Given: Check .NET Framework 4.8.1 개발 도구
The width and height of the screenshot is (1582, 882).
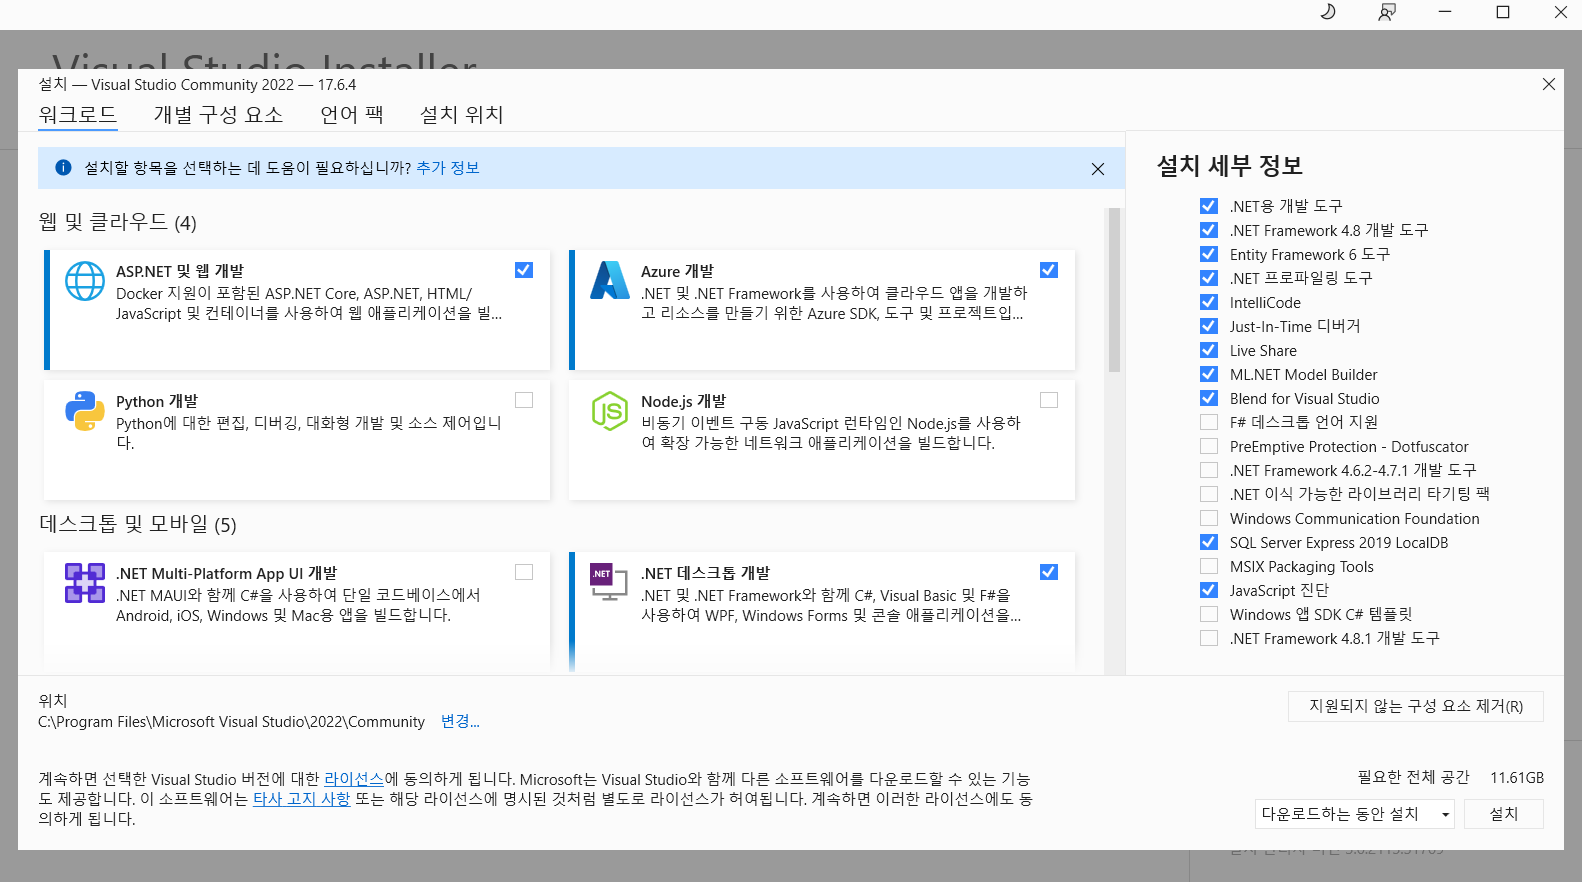Looking at the screenshot, I should 1209,638.
